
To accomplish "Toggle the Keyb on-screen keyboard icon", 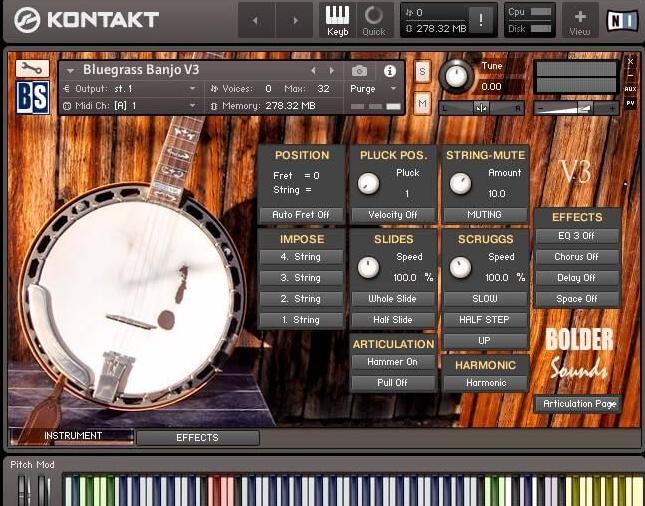I will [337, 20].
